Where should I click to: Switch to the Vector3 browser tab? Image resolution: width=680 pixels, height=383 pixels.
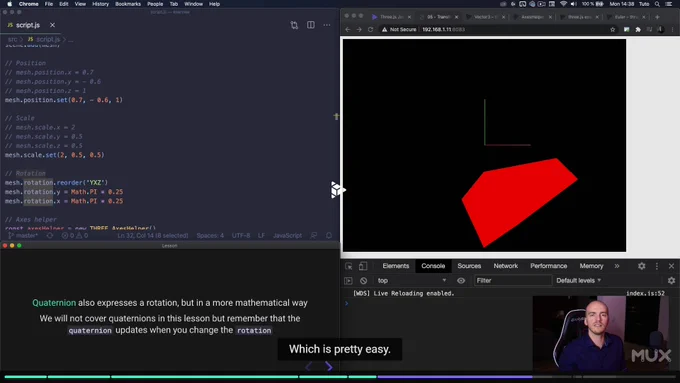tap(485, 17)
